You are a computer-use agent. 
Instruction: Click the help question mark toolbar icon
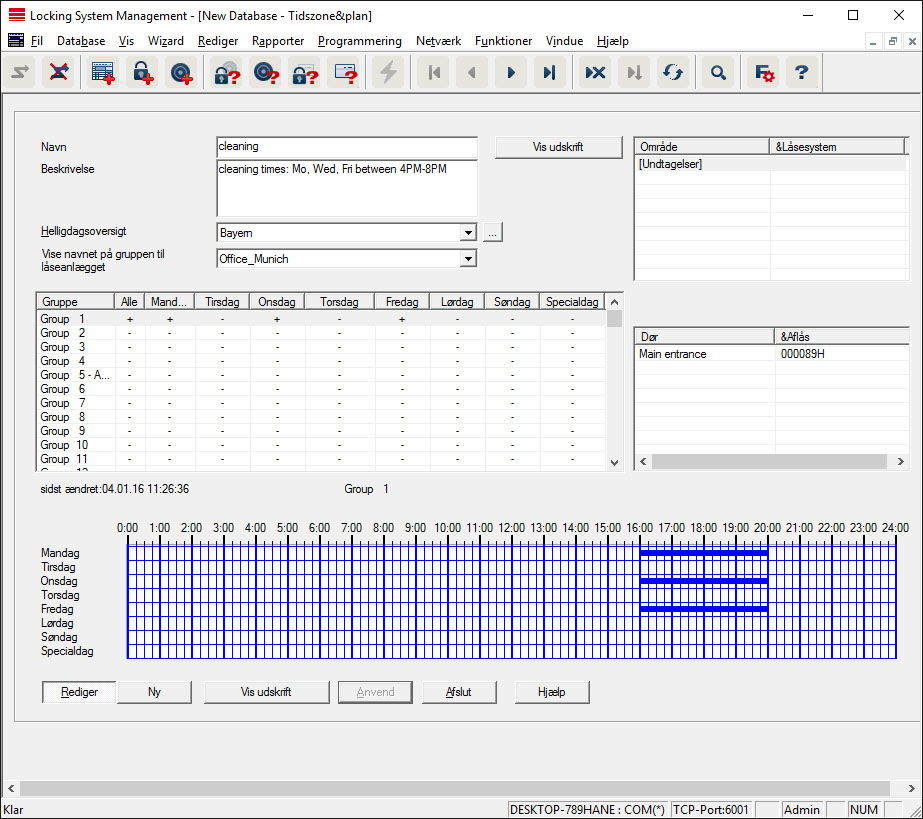click(801, 73)
